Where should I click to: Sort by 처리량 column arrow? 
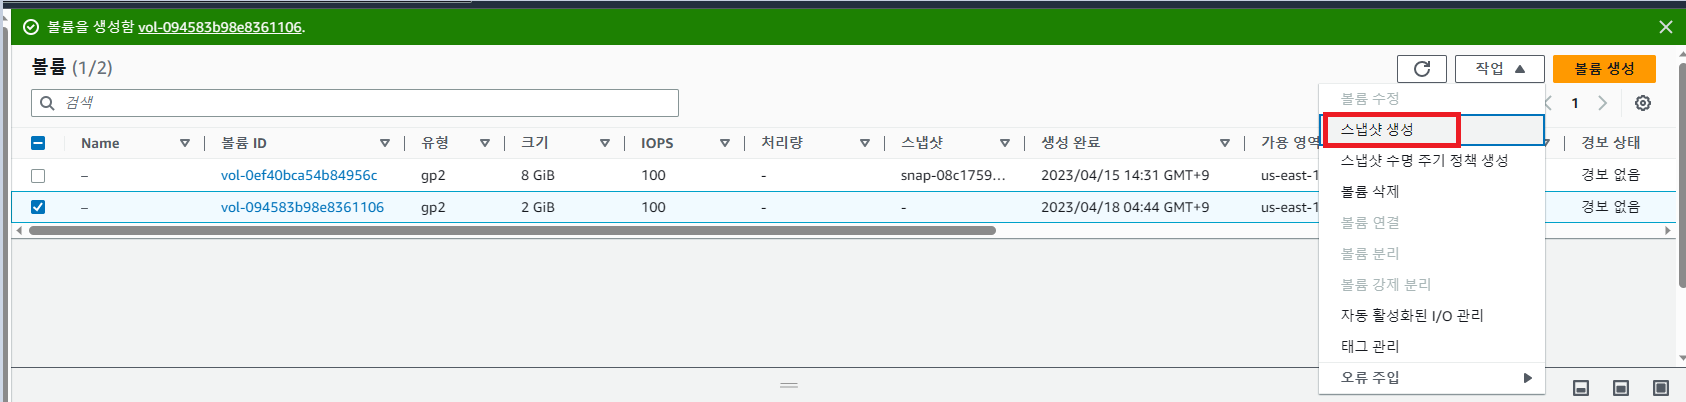(x=865, y=143)
